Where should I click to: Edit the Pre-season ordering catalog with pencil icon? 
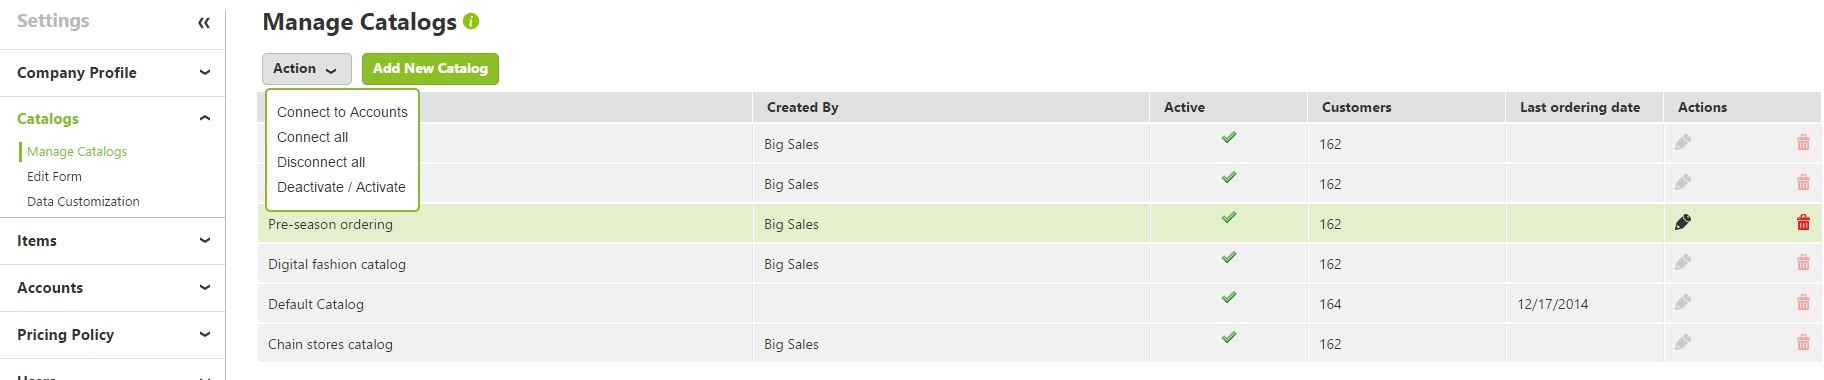(1683, 223)
